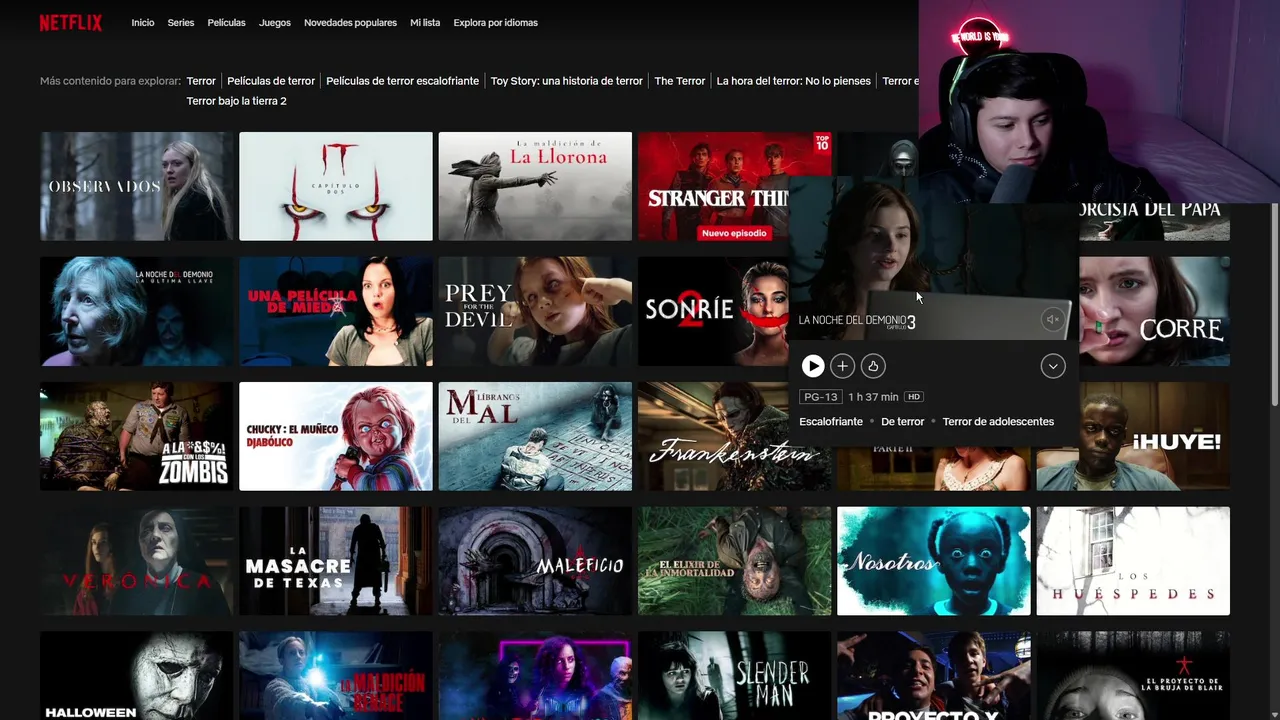Open the Proyecto X thumbnail
Image resolution: width=1280 pixels, height=720 pixels.
click(933, 676)
